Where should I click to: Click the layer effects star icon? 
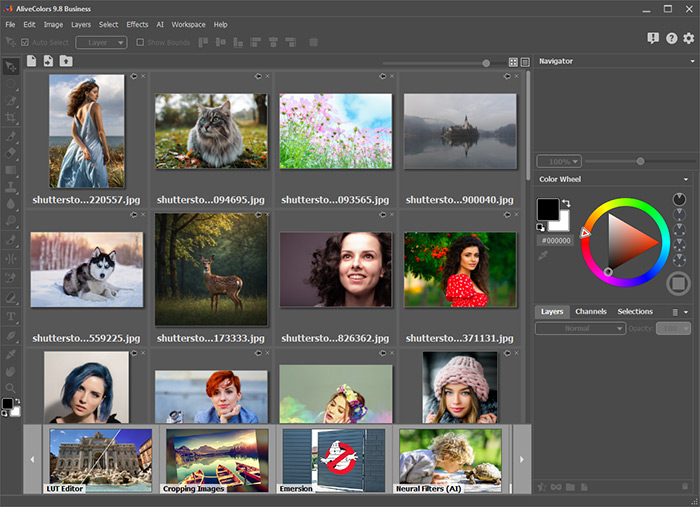pyautogui.click(x=542, y=487)
